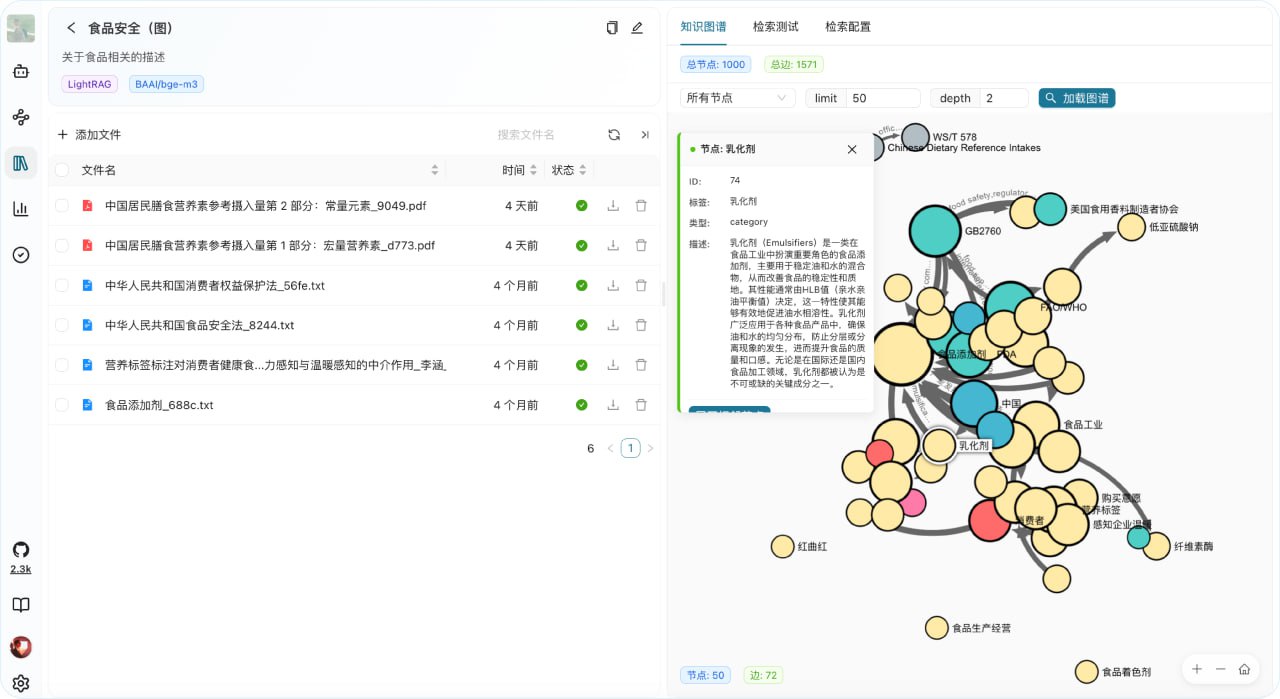Open settings gear in left sidebar

click(x=21, y=684)
